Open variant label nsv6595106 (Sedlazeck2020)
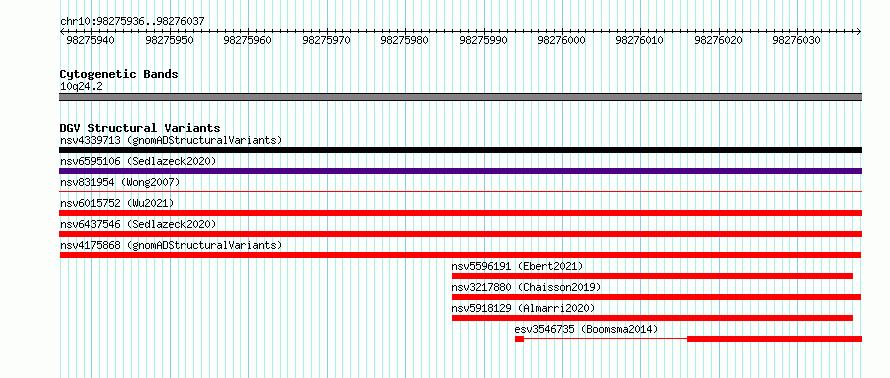 click(x=138, y=161)
